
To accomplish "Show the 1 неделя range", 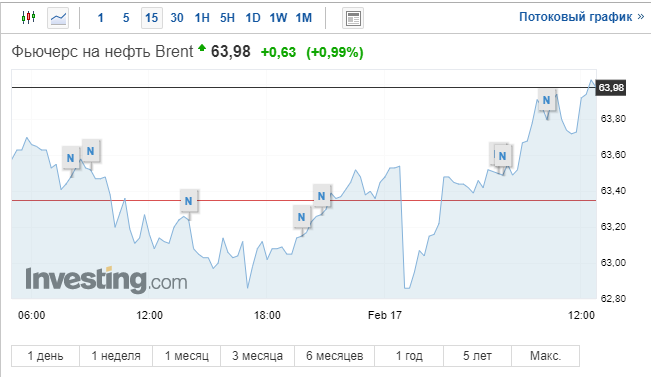I will click(x=116, y=356).
